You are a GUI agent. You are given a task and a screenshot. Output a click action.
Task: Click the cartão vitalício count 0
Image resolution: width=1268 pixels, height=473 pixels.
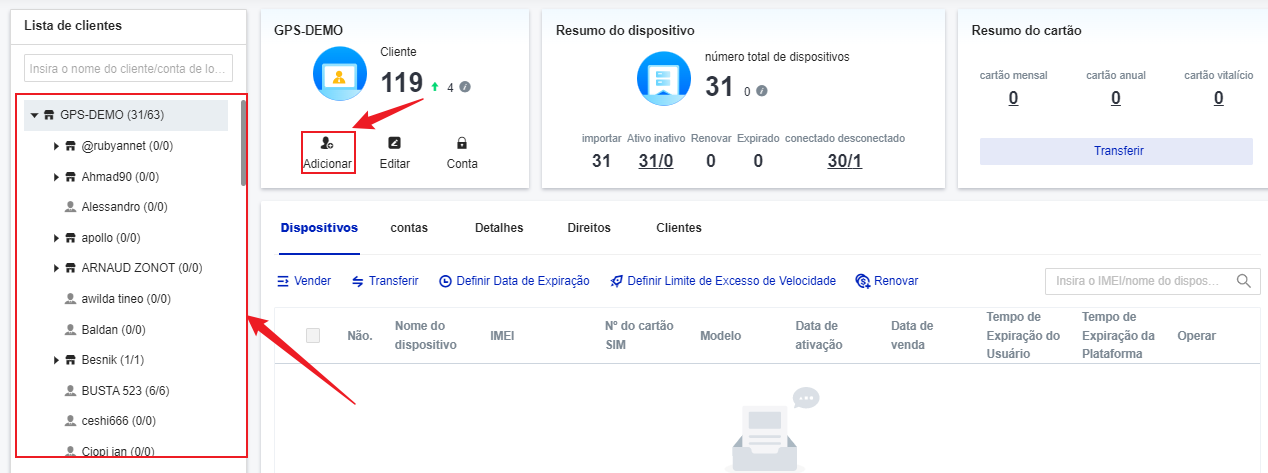tap(1218, 98)
